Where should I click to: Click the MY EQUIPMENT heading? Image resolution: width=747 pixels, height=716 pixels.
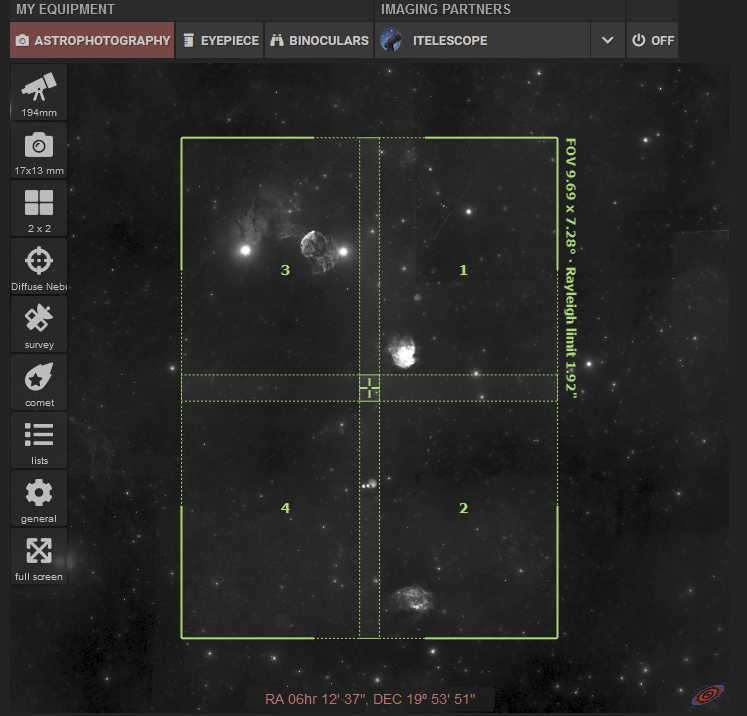pos(65,9)
